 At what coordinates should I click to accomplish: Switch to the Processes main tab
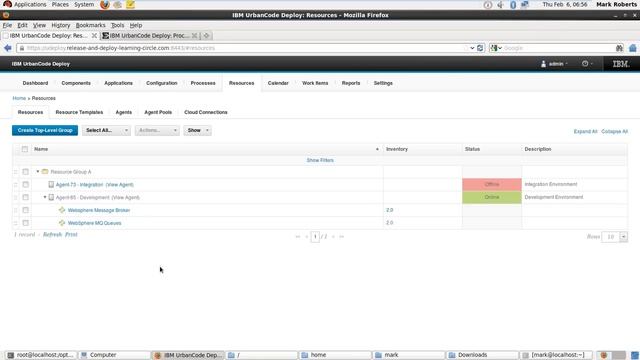(x=203, y=83)
